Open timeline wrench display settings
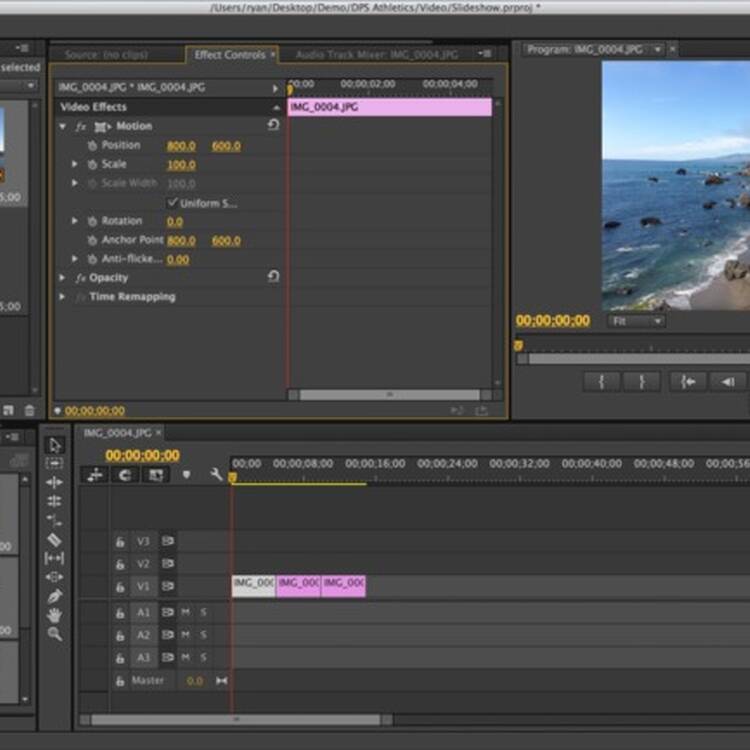 [216, 474]
